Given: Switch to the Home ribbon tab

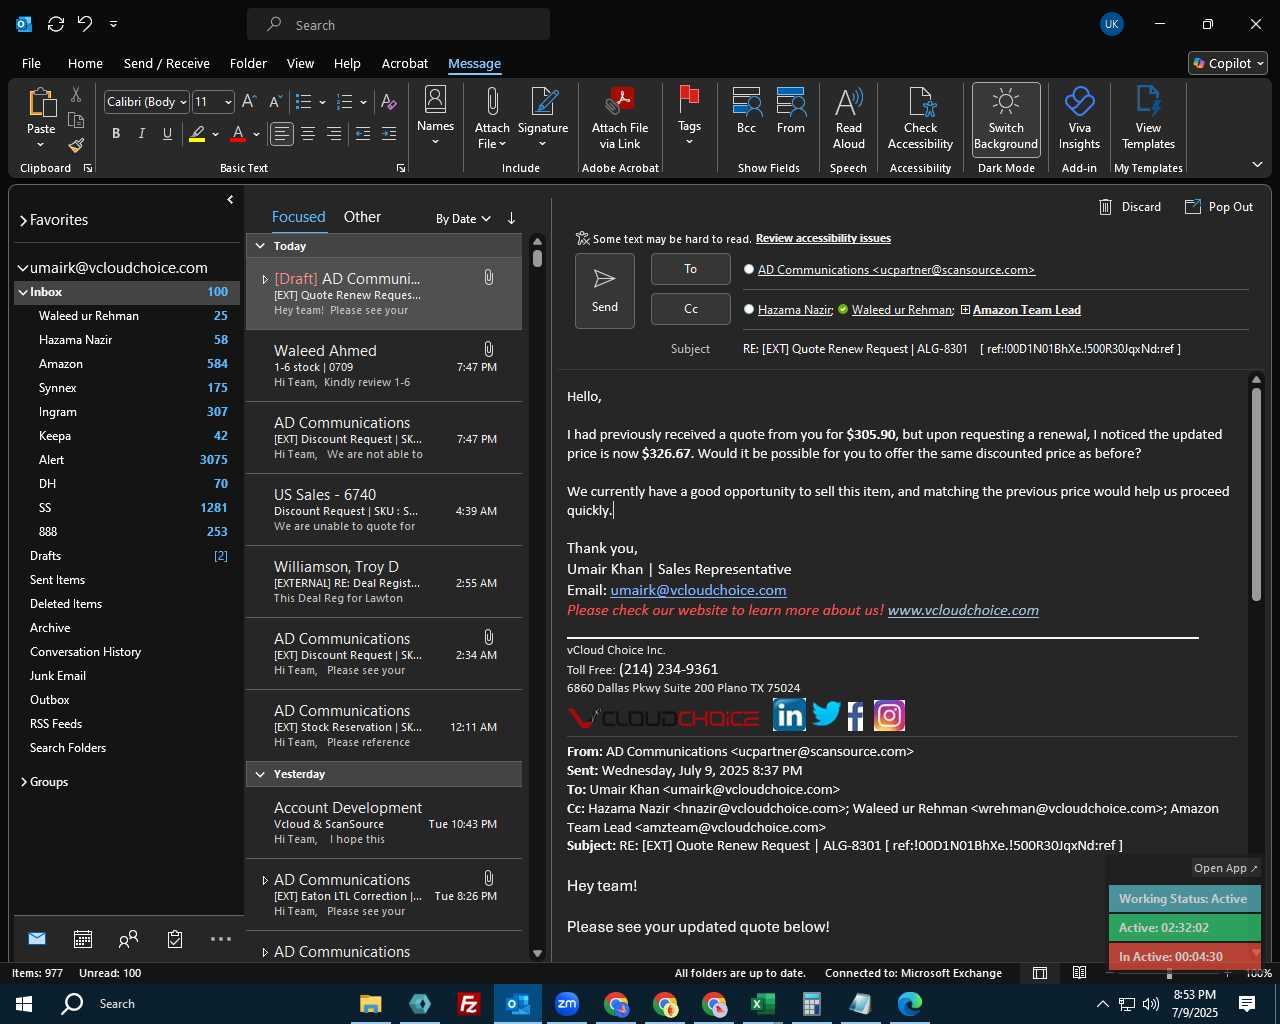Looking at the screenshot, I should 85,63.
